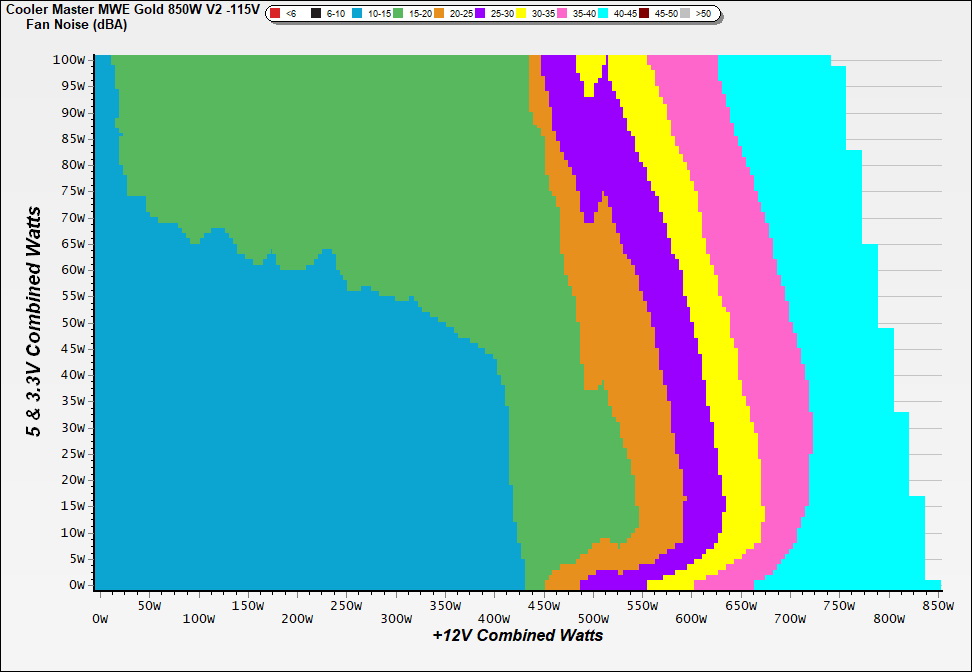Select the black 6-10 legend swatch
Screen dimensions: 972x672
pos(316,14)
